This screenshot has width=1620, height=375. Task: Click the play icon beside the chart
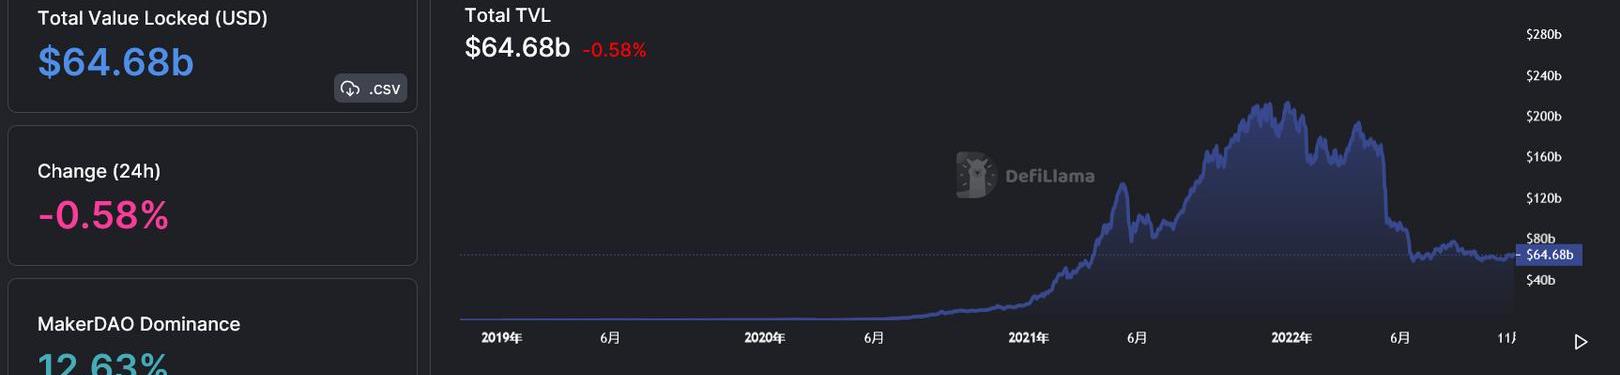pyautogui.click(x=1581, y=342)
